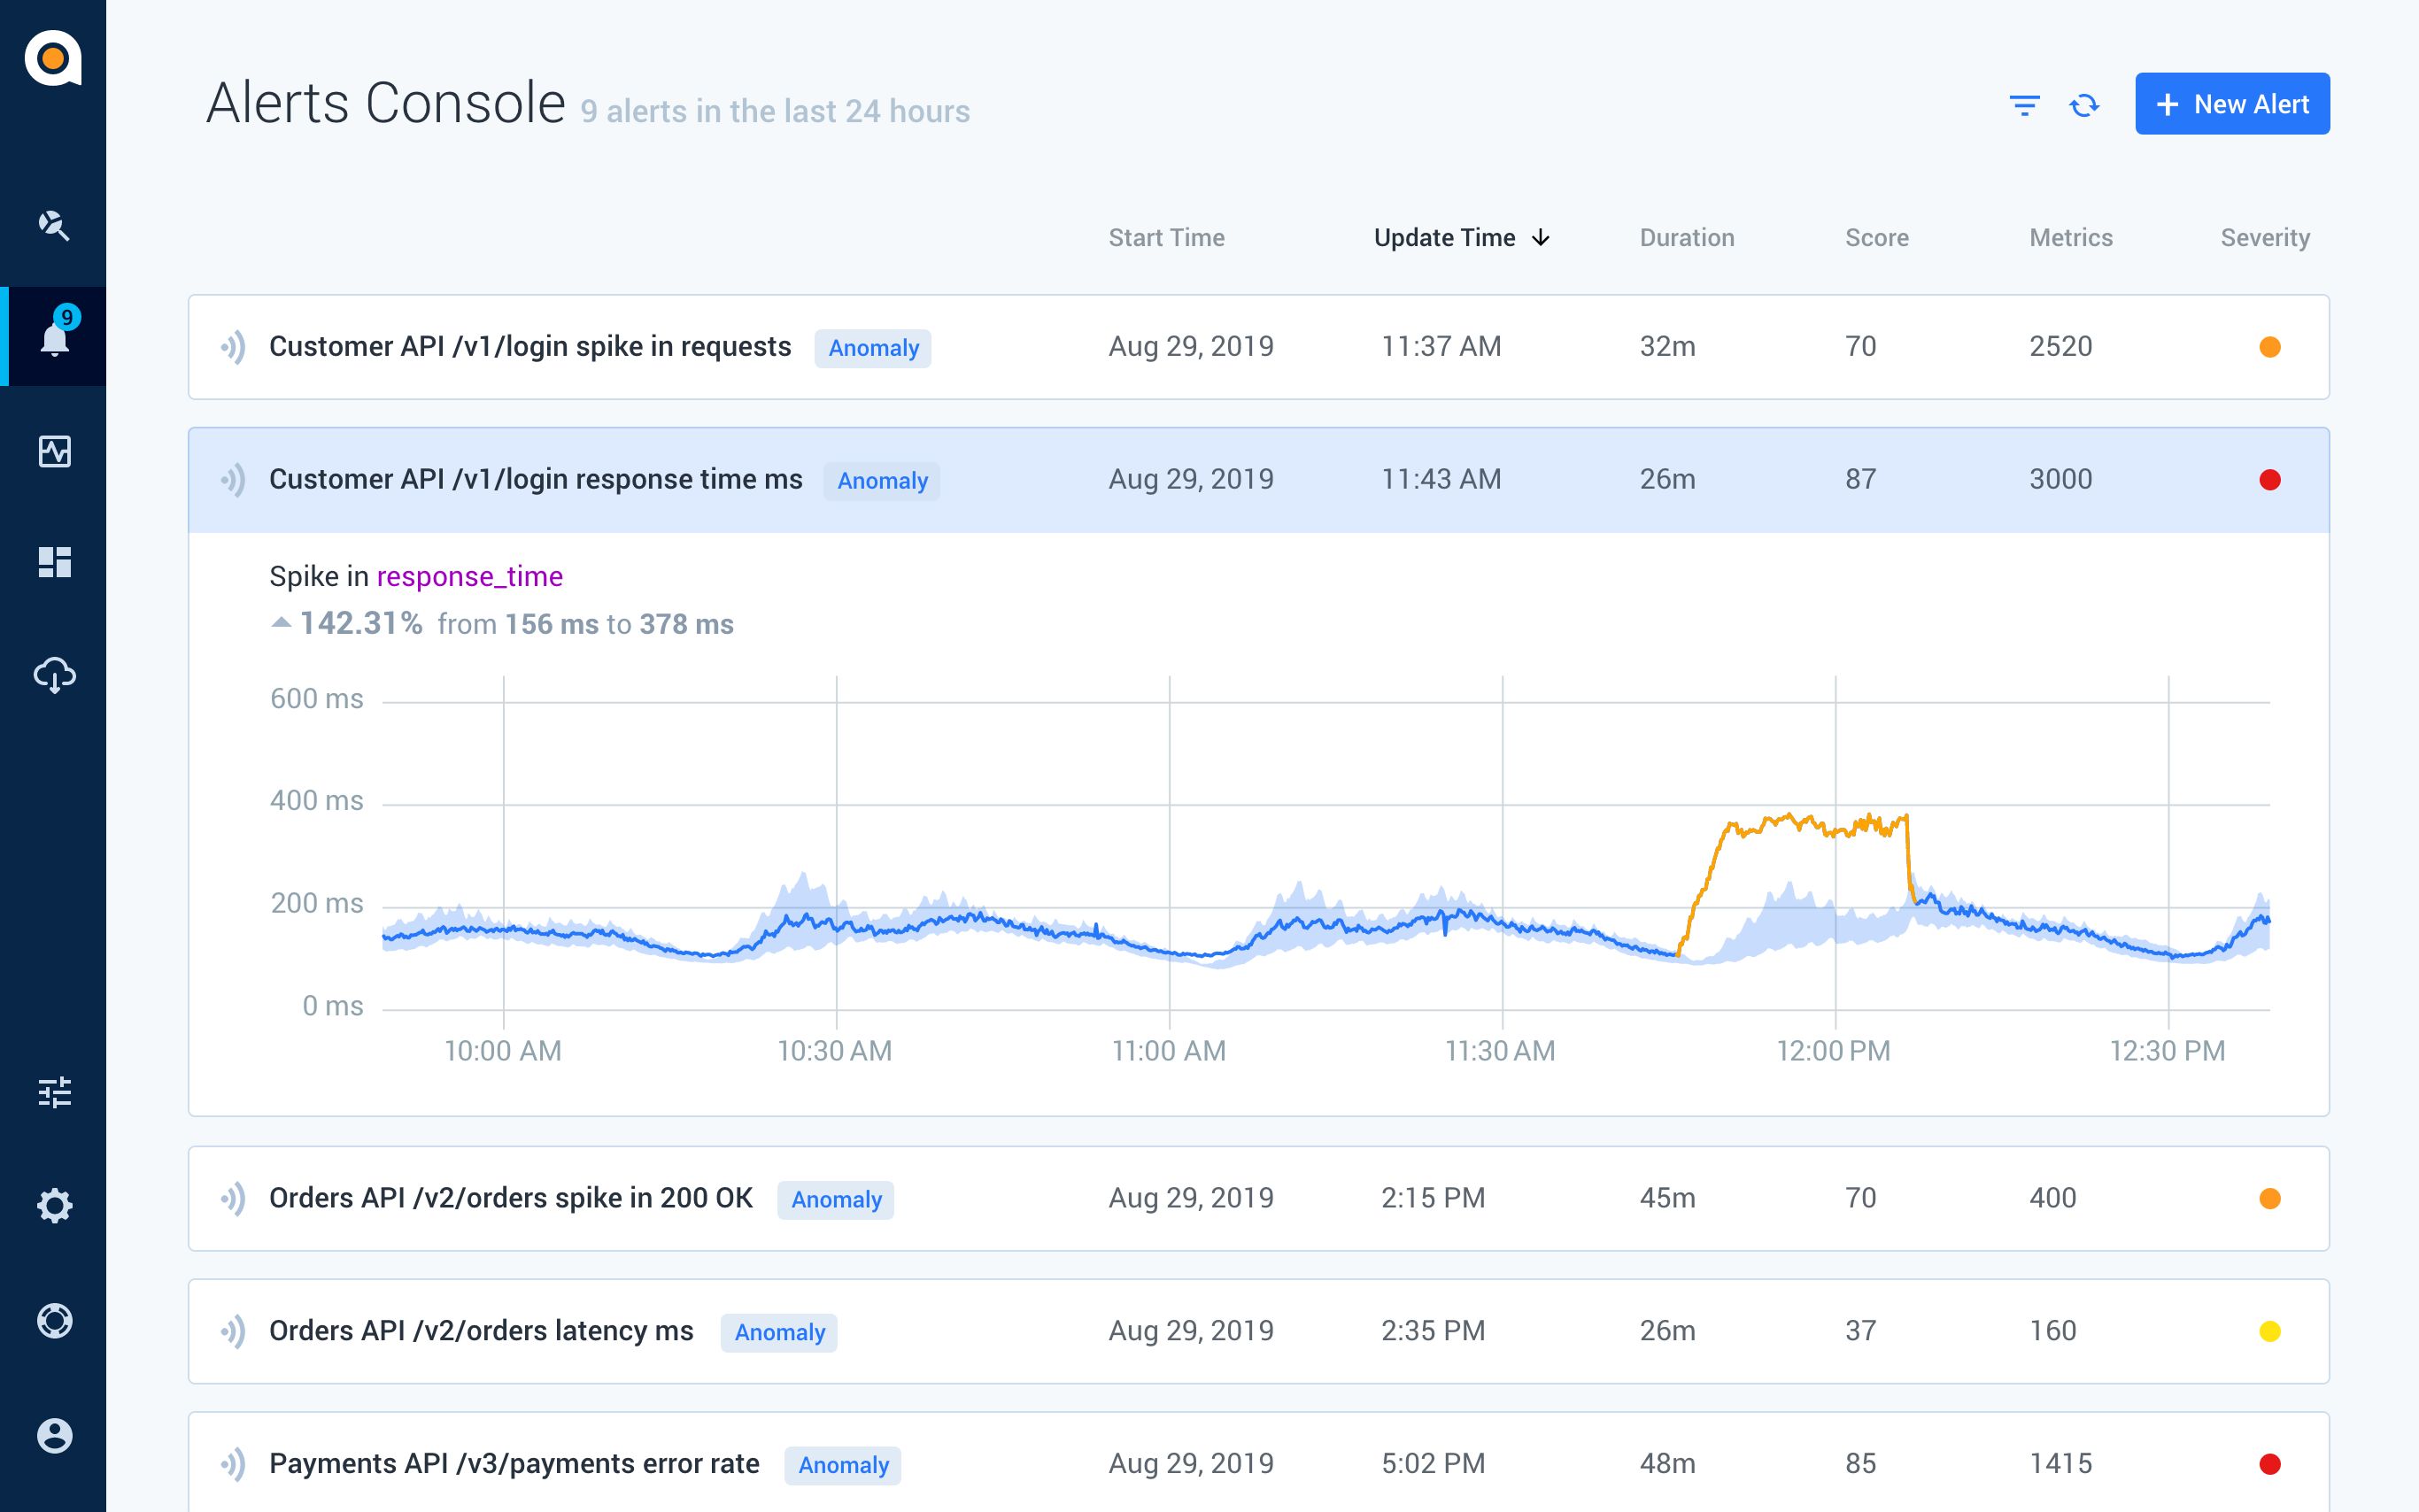The image size is (2419, 1512).
Task: Click Anomaly tag on login spike in requests
Action: click(x=872, y=348)
